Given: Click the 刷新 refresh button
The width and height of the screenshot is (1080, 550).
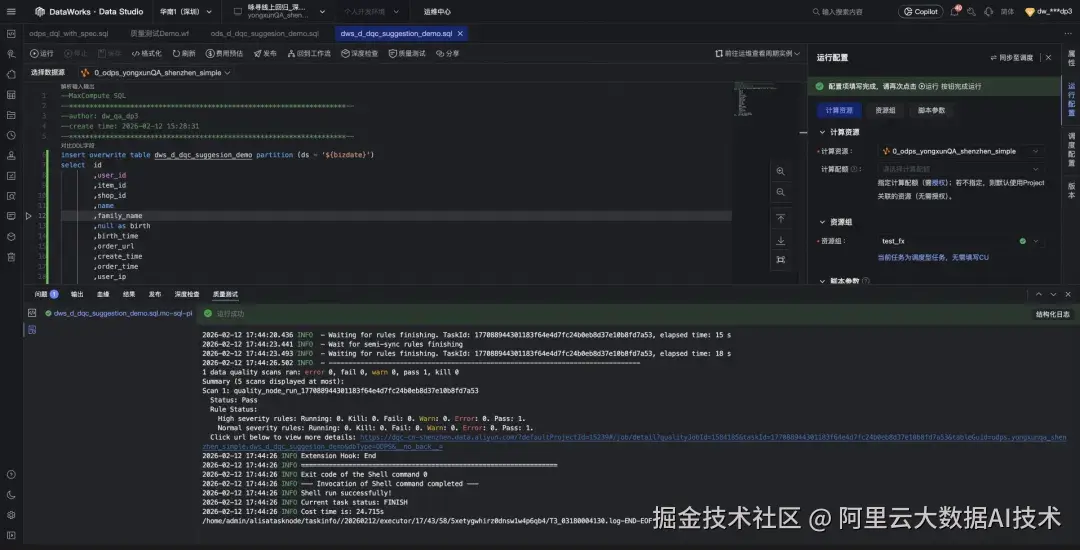Looking at the screenshot, I should pyautogui.click(x=184, y=53).
